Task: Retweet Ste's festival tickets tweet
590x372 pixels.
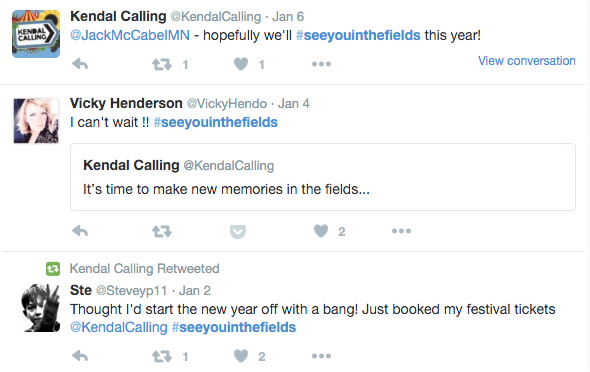Action: coord(162,356)
